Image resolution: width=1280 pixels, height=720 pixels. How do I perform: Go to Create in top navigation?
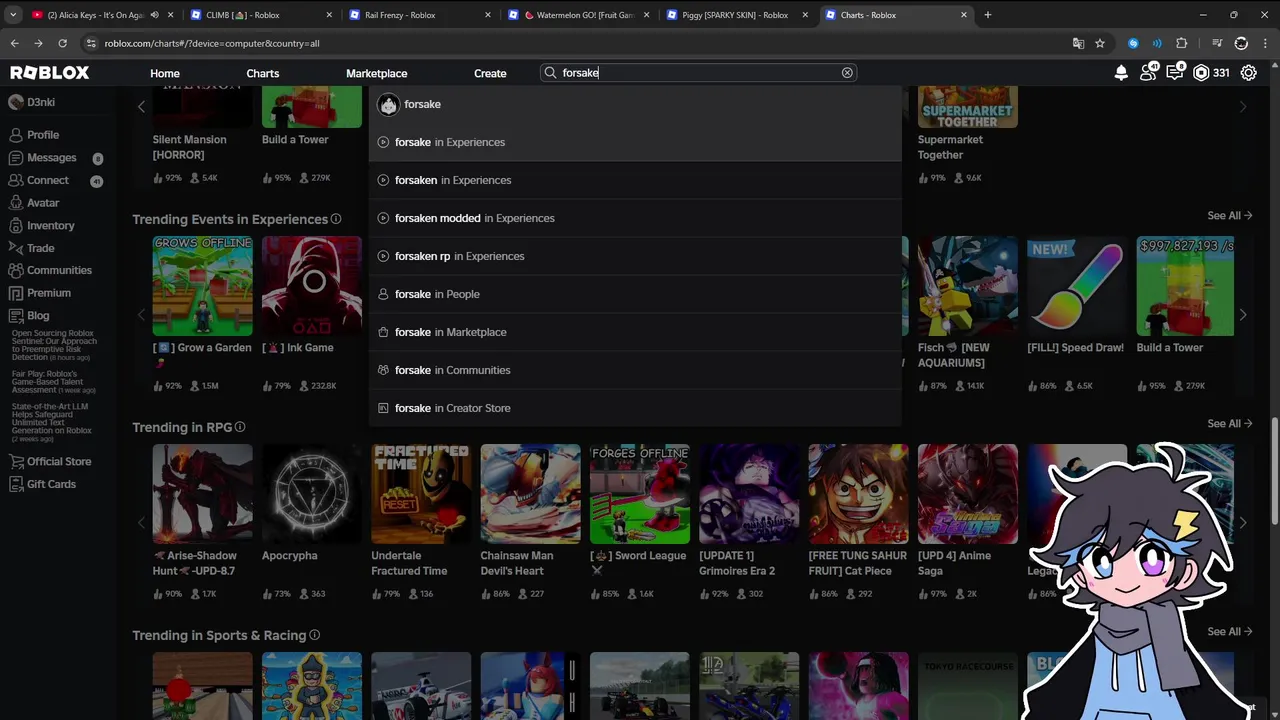pyautogui.click(x=490, y=73)
